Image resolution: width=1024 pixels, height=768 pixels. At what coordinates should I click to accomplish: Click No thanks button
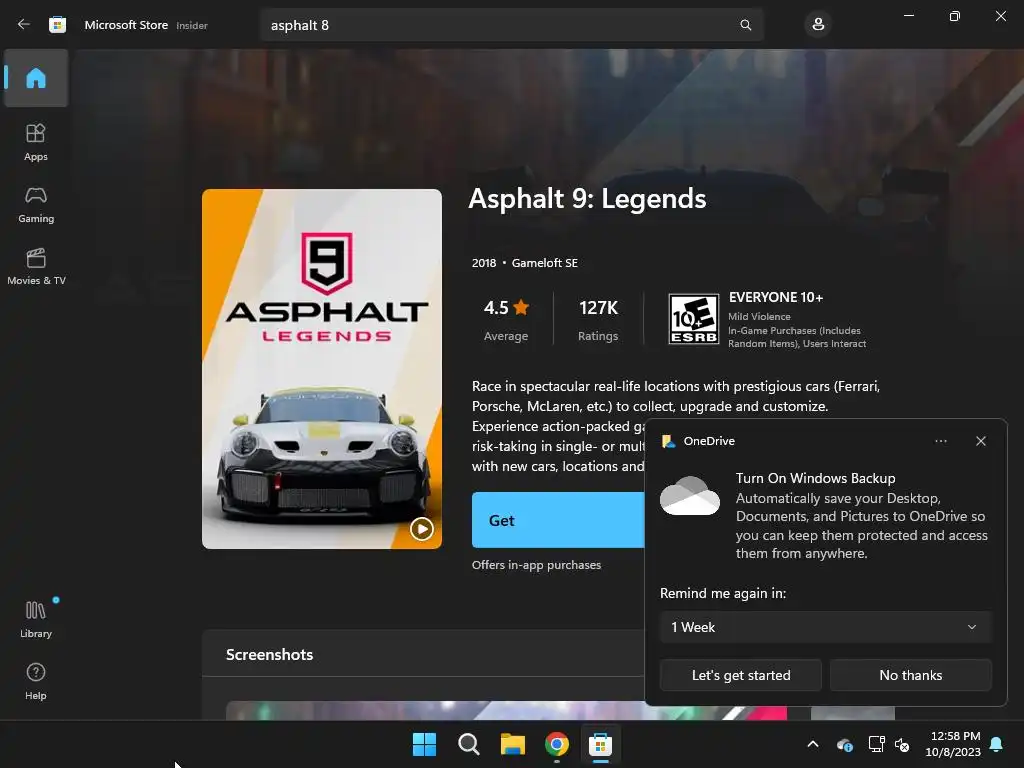coord(910,675)
